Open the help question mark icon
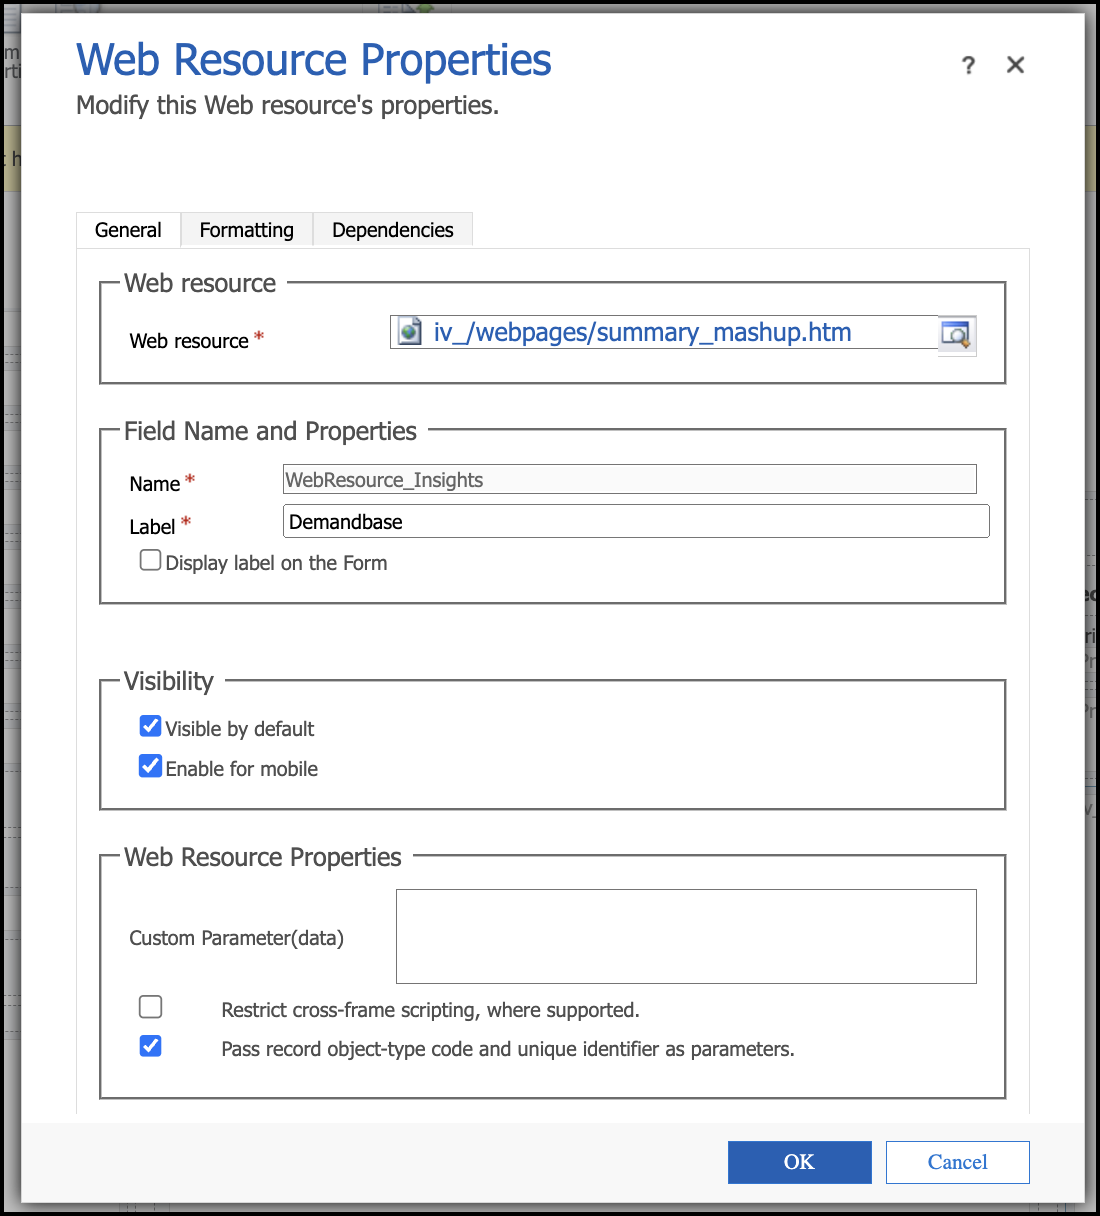1100x1216 pixels. 968,66
